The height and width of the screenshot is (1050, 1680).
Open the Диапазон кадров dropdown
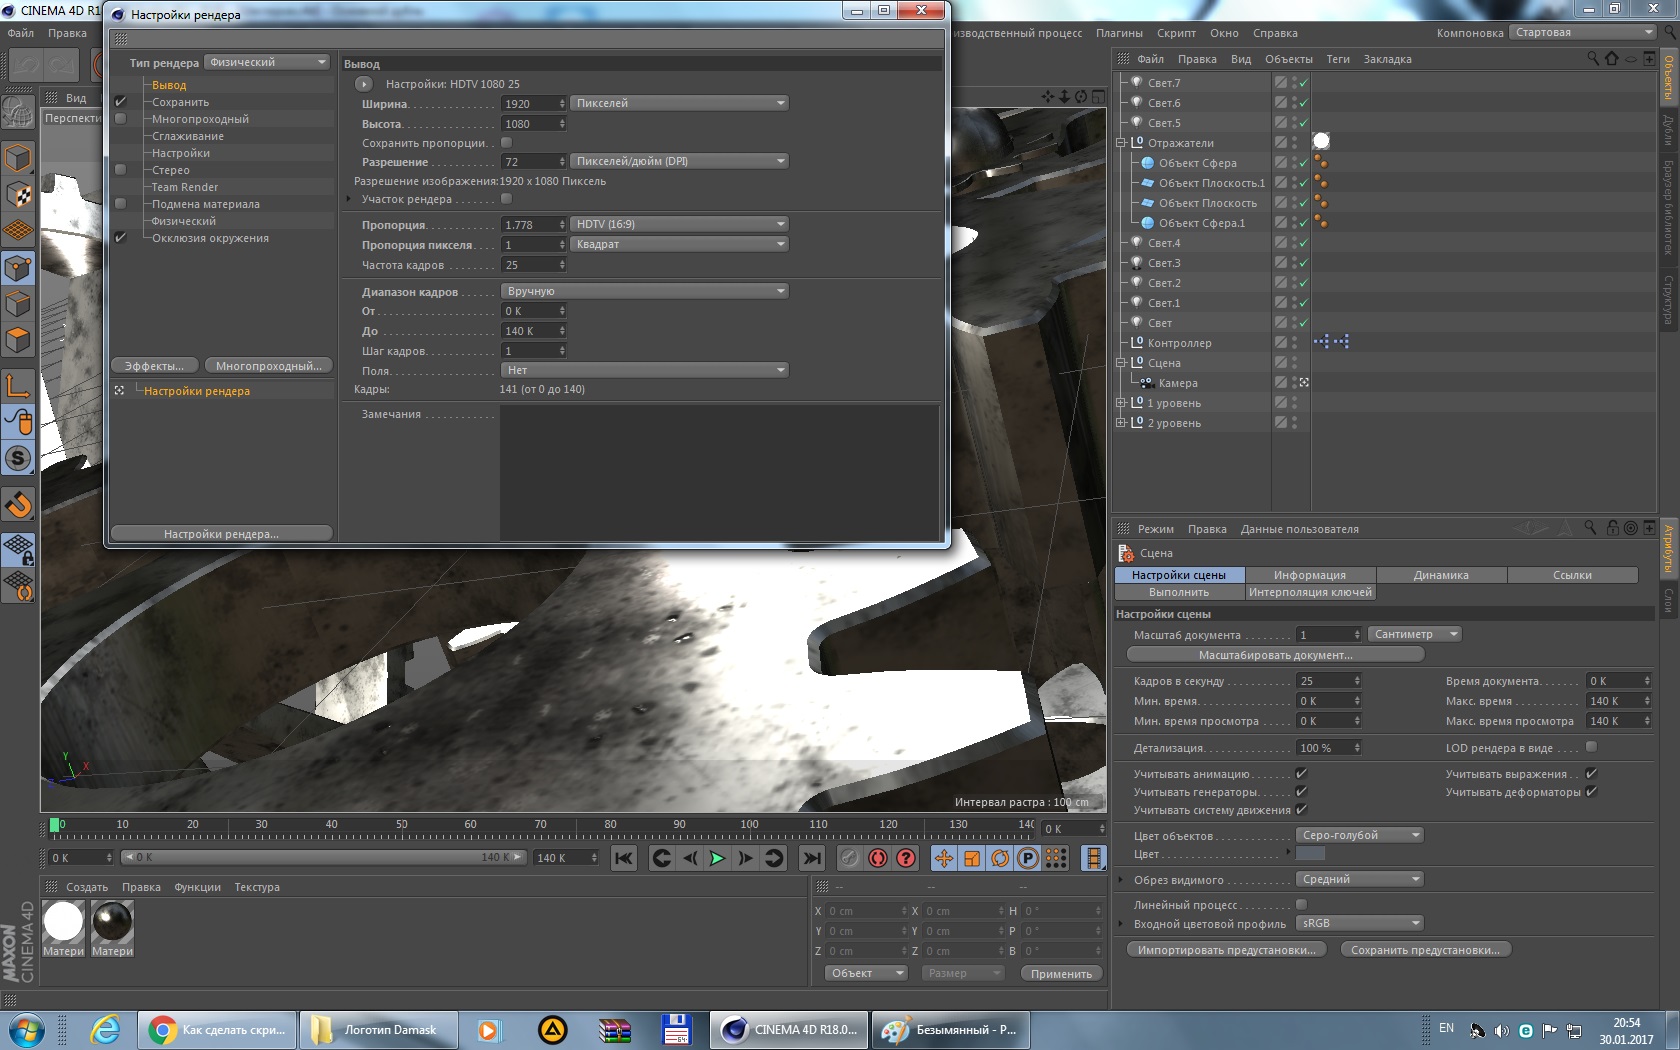click(644, 291)
